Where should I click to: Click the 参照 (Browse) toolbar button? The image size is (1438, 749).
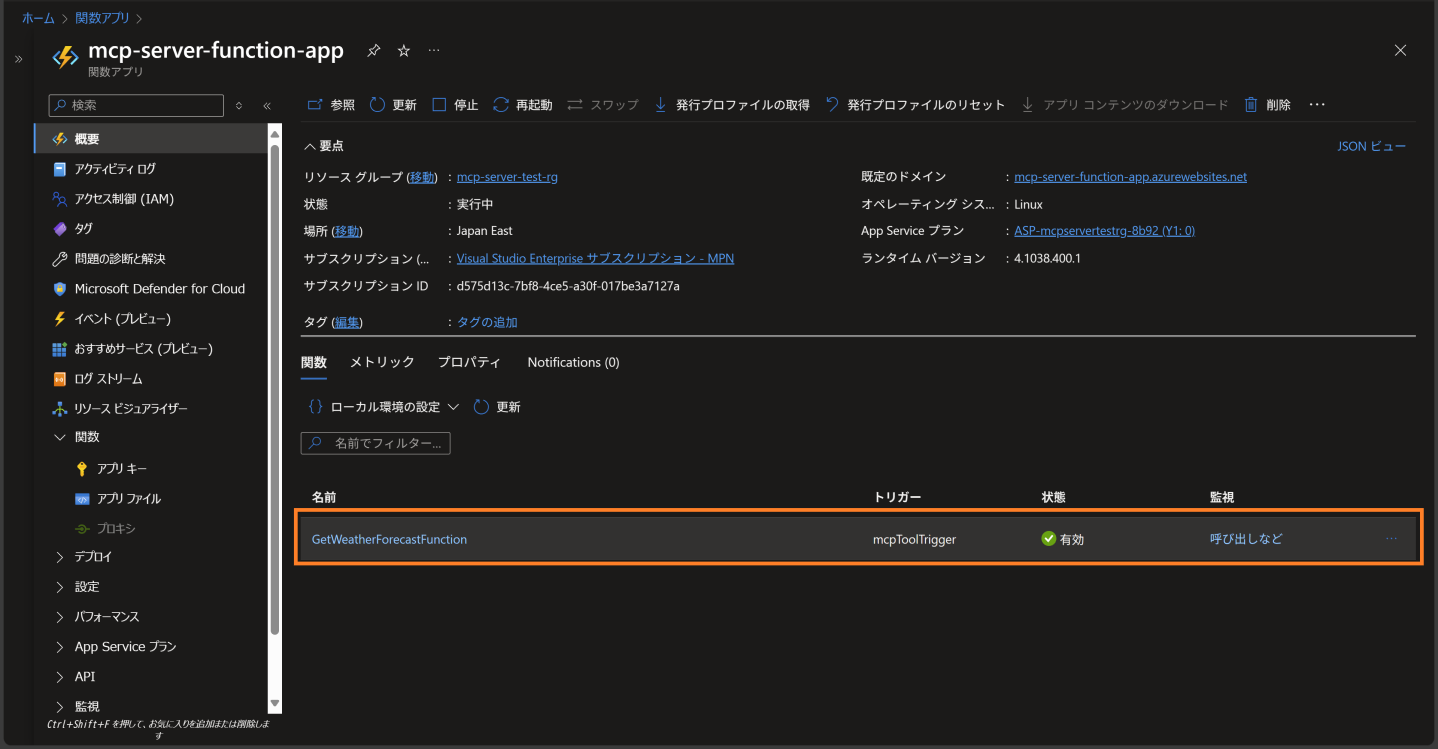tap(331, 105)
